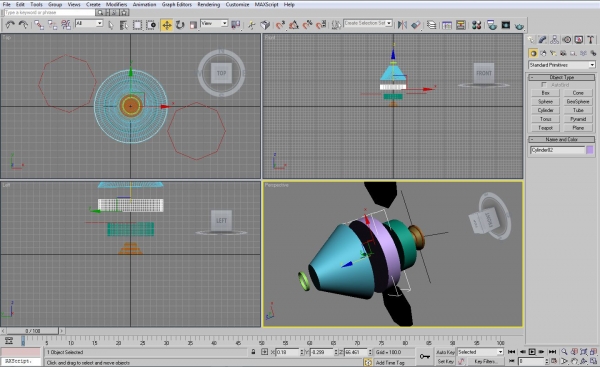Open the Create Selection Set dropdown
This screenshot has width=600, height=367.
tap(368, 23)
